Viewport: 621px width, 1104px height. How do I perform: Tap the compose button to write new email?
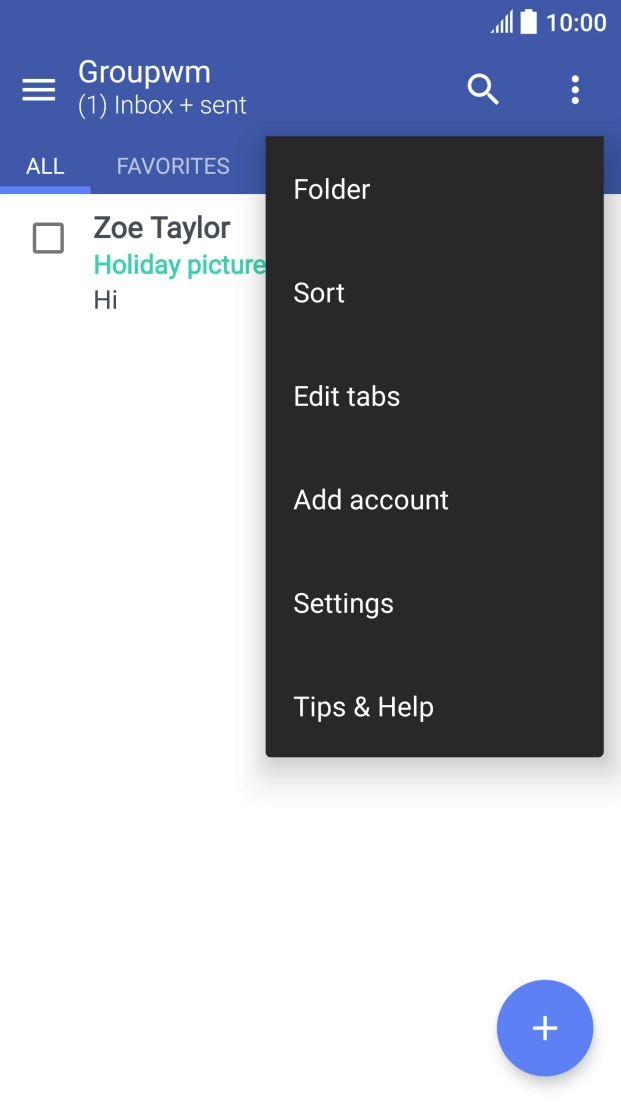(545, 1028)
